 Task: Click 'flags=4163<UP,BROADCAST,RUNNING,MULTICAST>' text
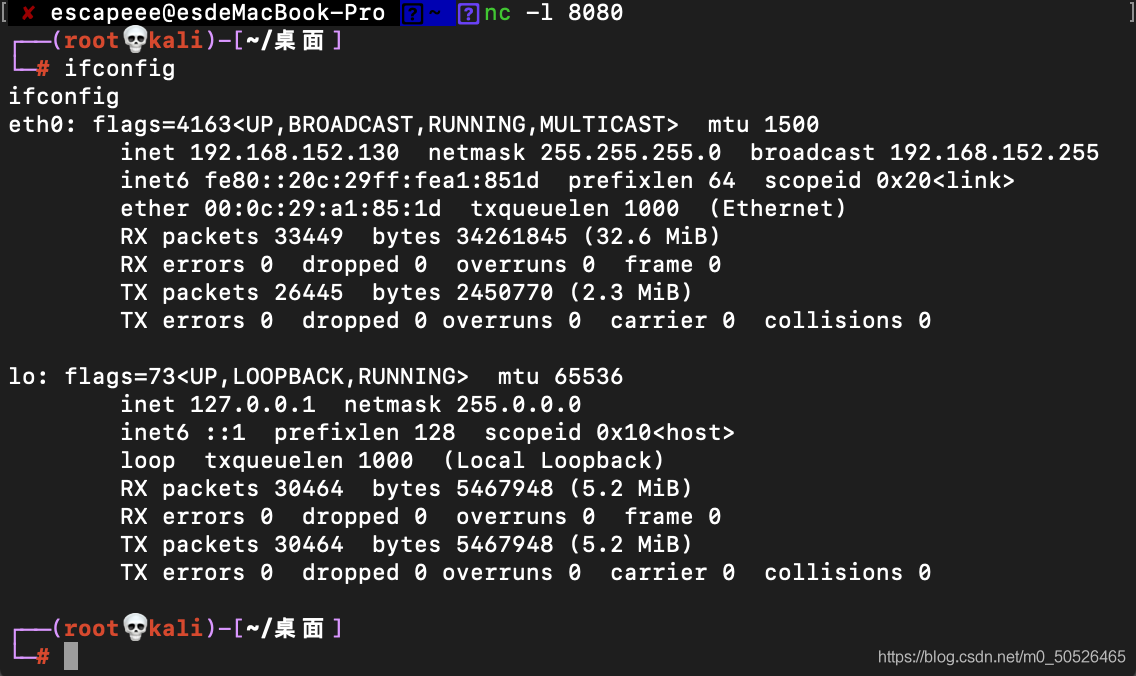(385, 125)
